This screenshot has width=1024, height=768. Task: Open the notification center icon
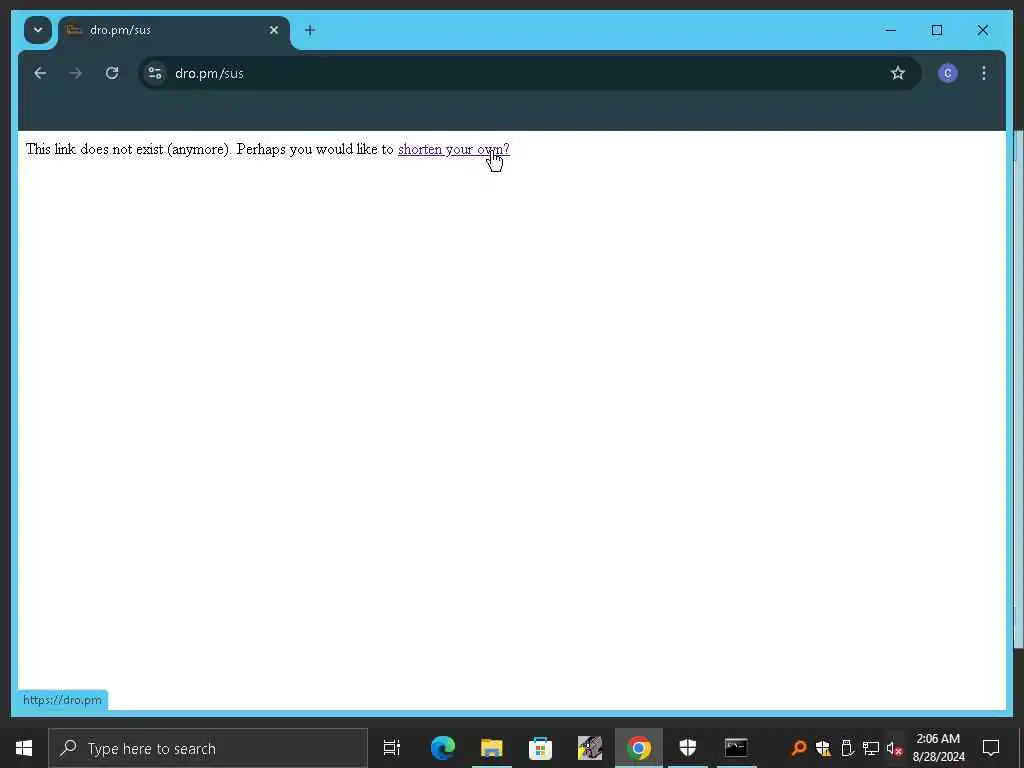(x=991, y=748)
